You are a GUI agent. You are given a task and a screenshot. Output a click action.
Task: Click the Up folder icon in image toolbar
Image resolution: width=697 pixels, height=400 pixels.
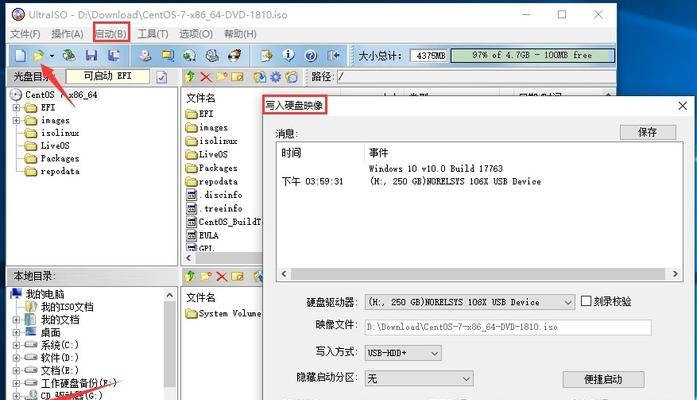[190, 77]
